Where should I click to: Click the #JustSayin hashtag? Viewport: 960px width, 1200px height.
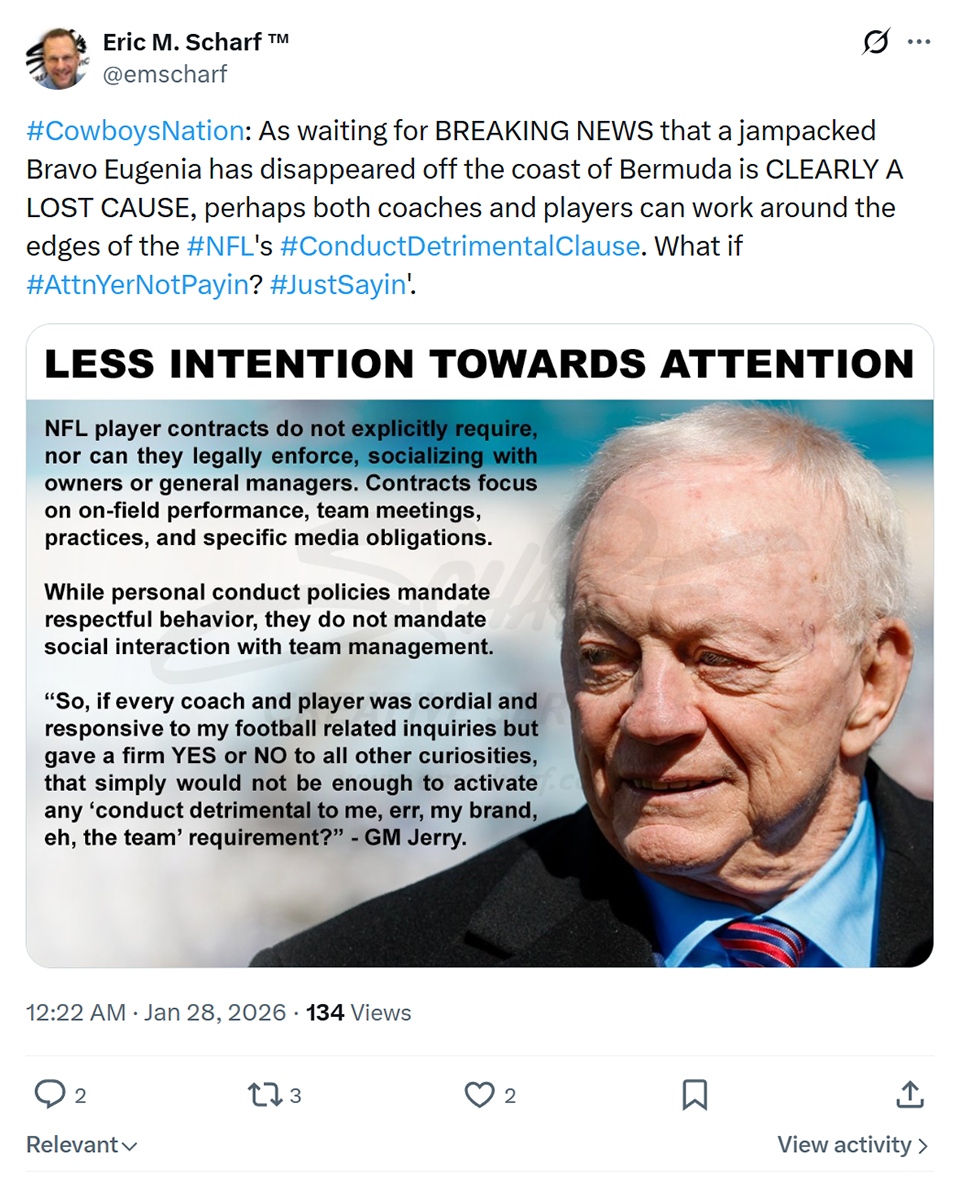(x=337, y=284)
